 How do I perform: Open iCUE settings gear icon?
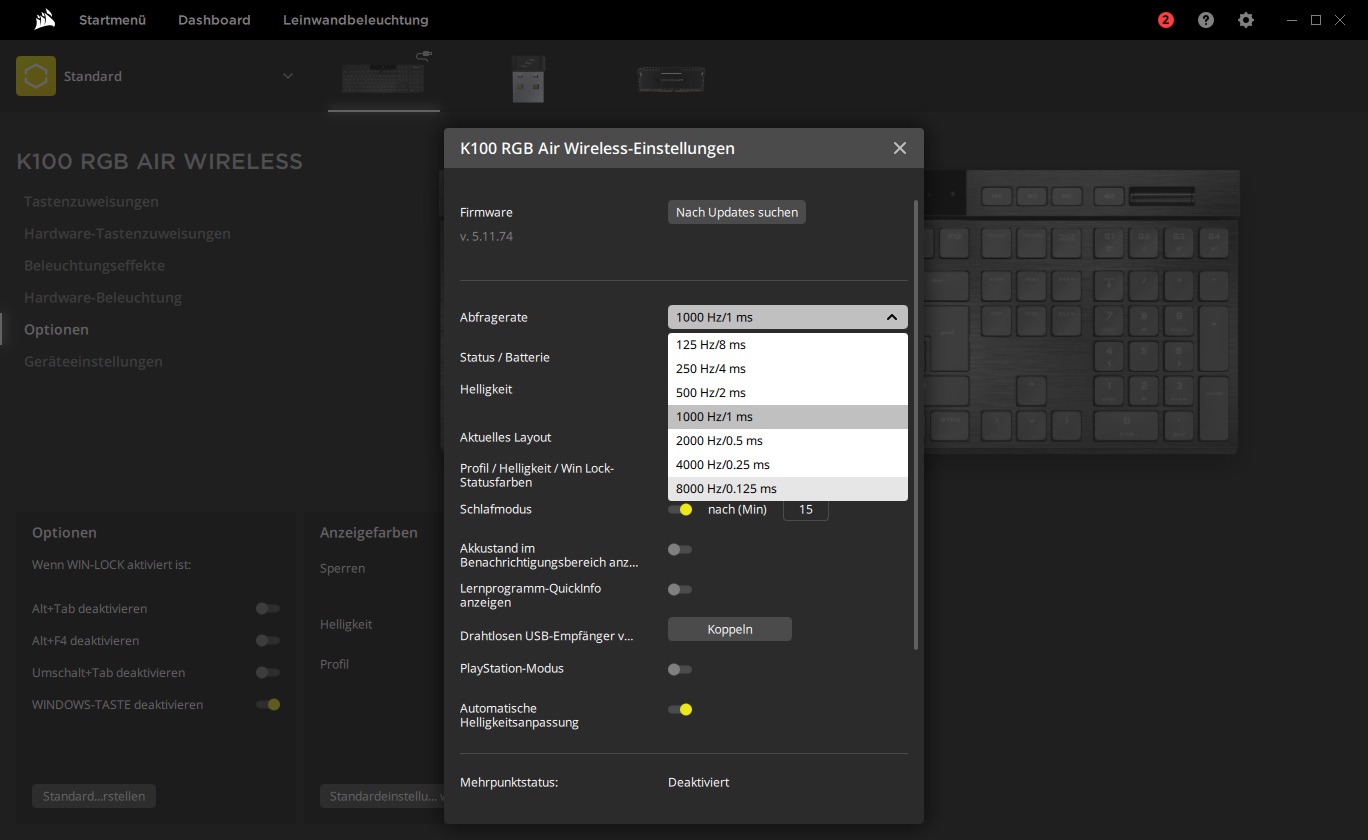[x=1246, y=20]
